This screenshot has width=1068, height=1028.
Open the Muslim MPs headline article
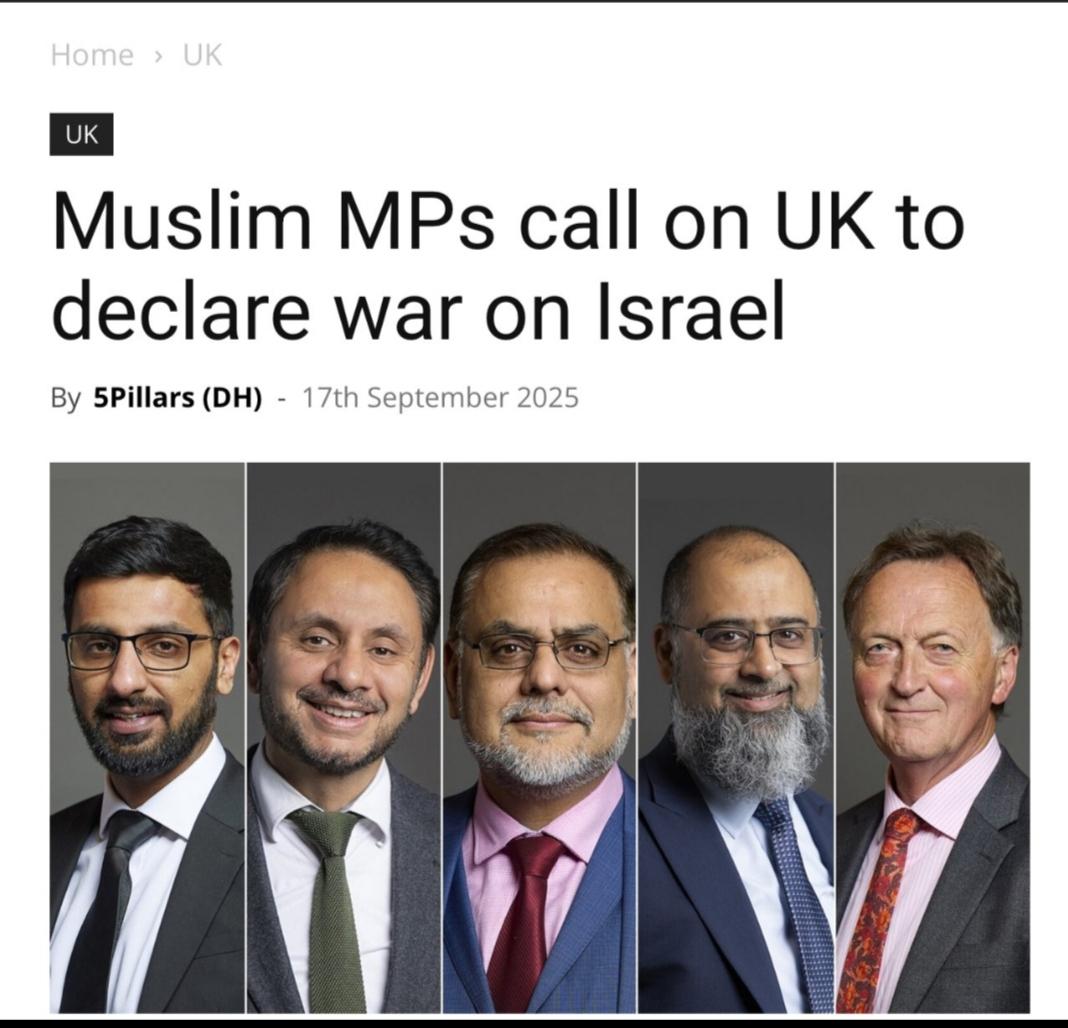(508, 266)
